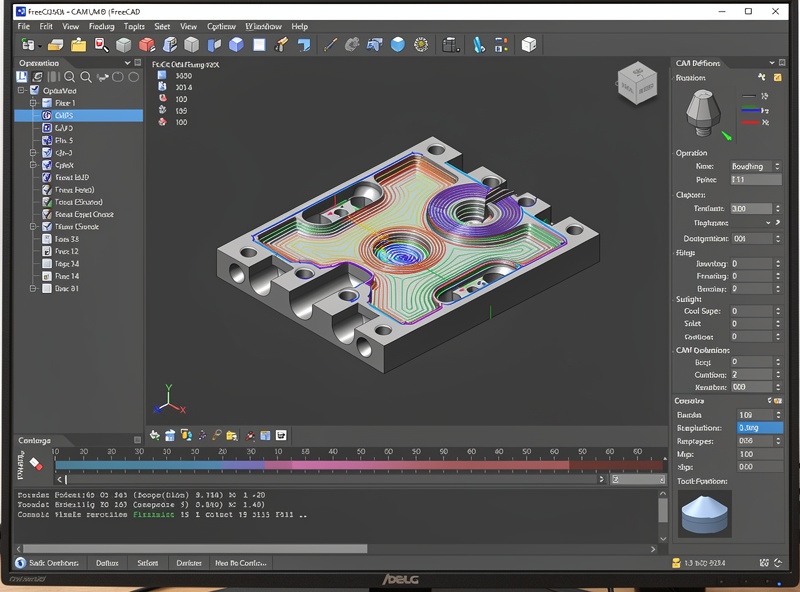
Task: Open the Help menu
Action: [299, 27]
